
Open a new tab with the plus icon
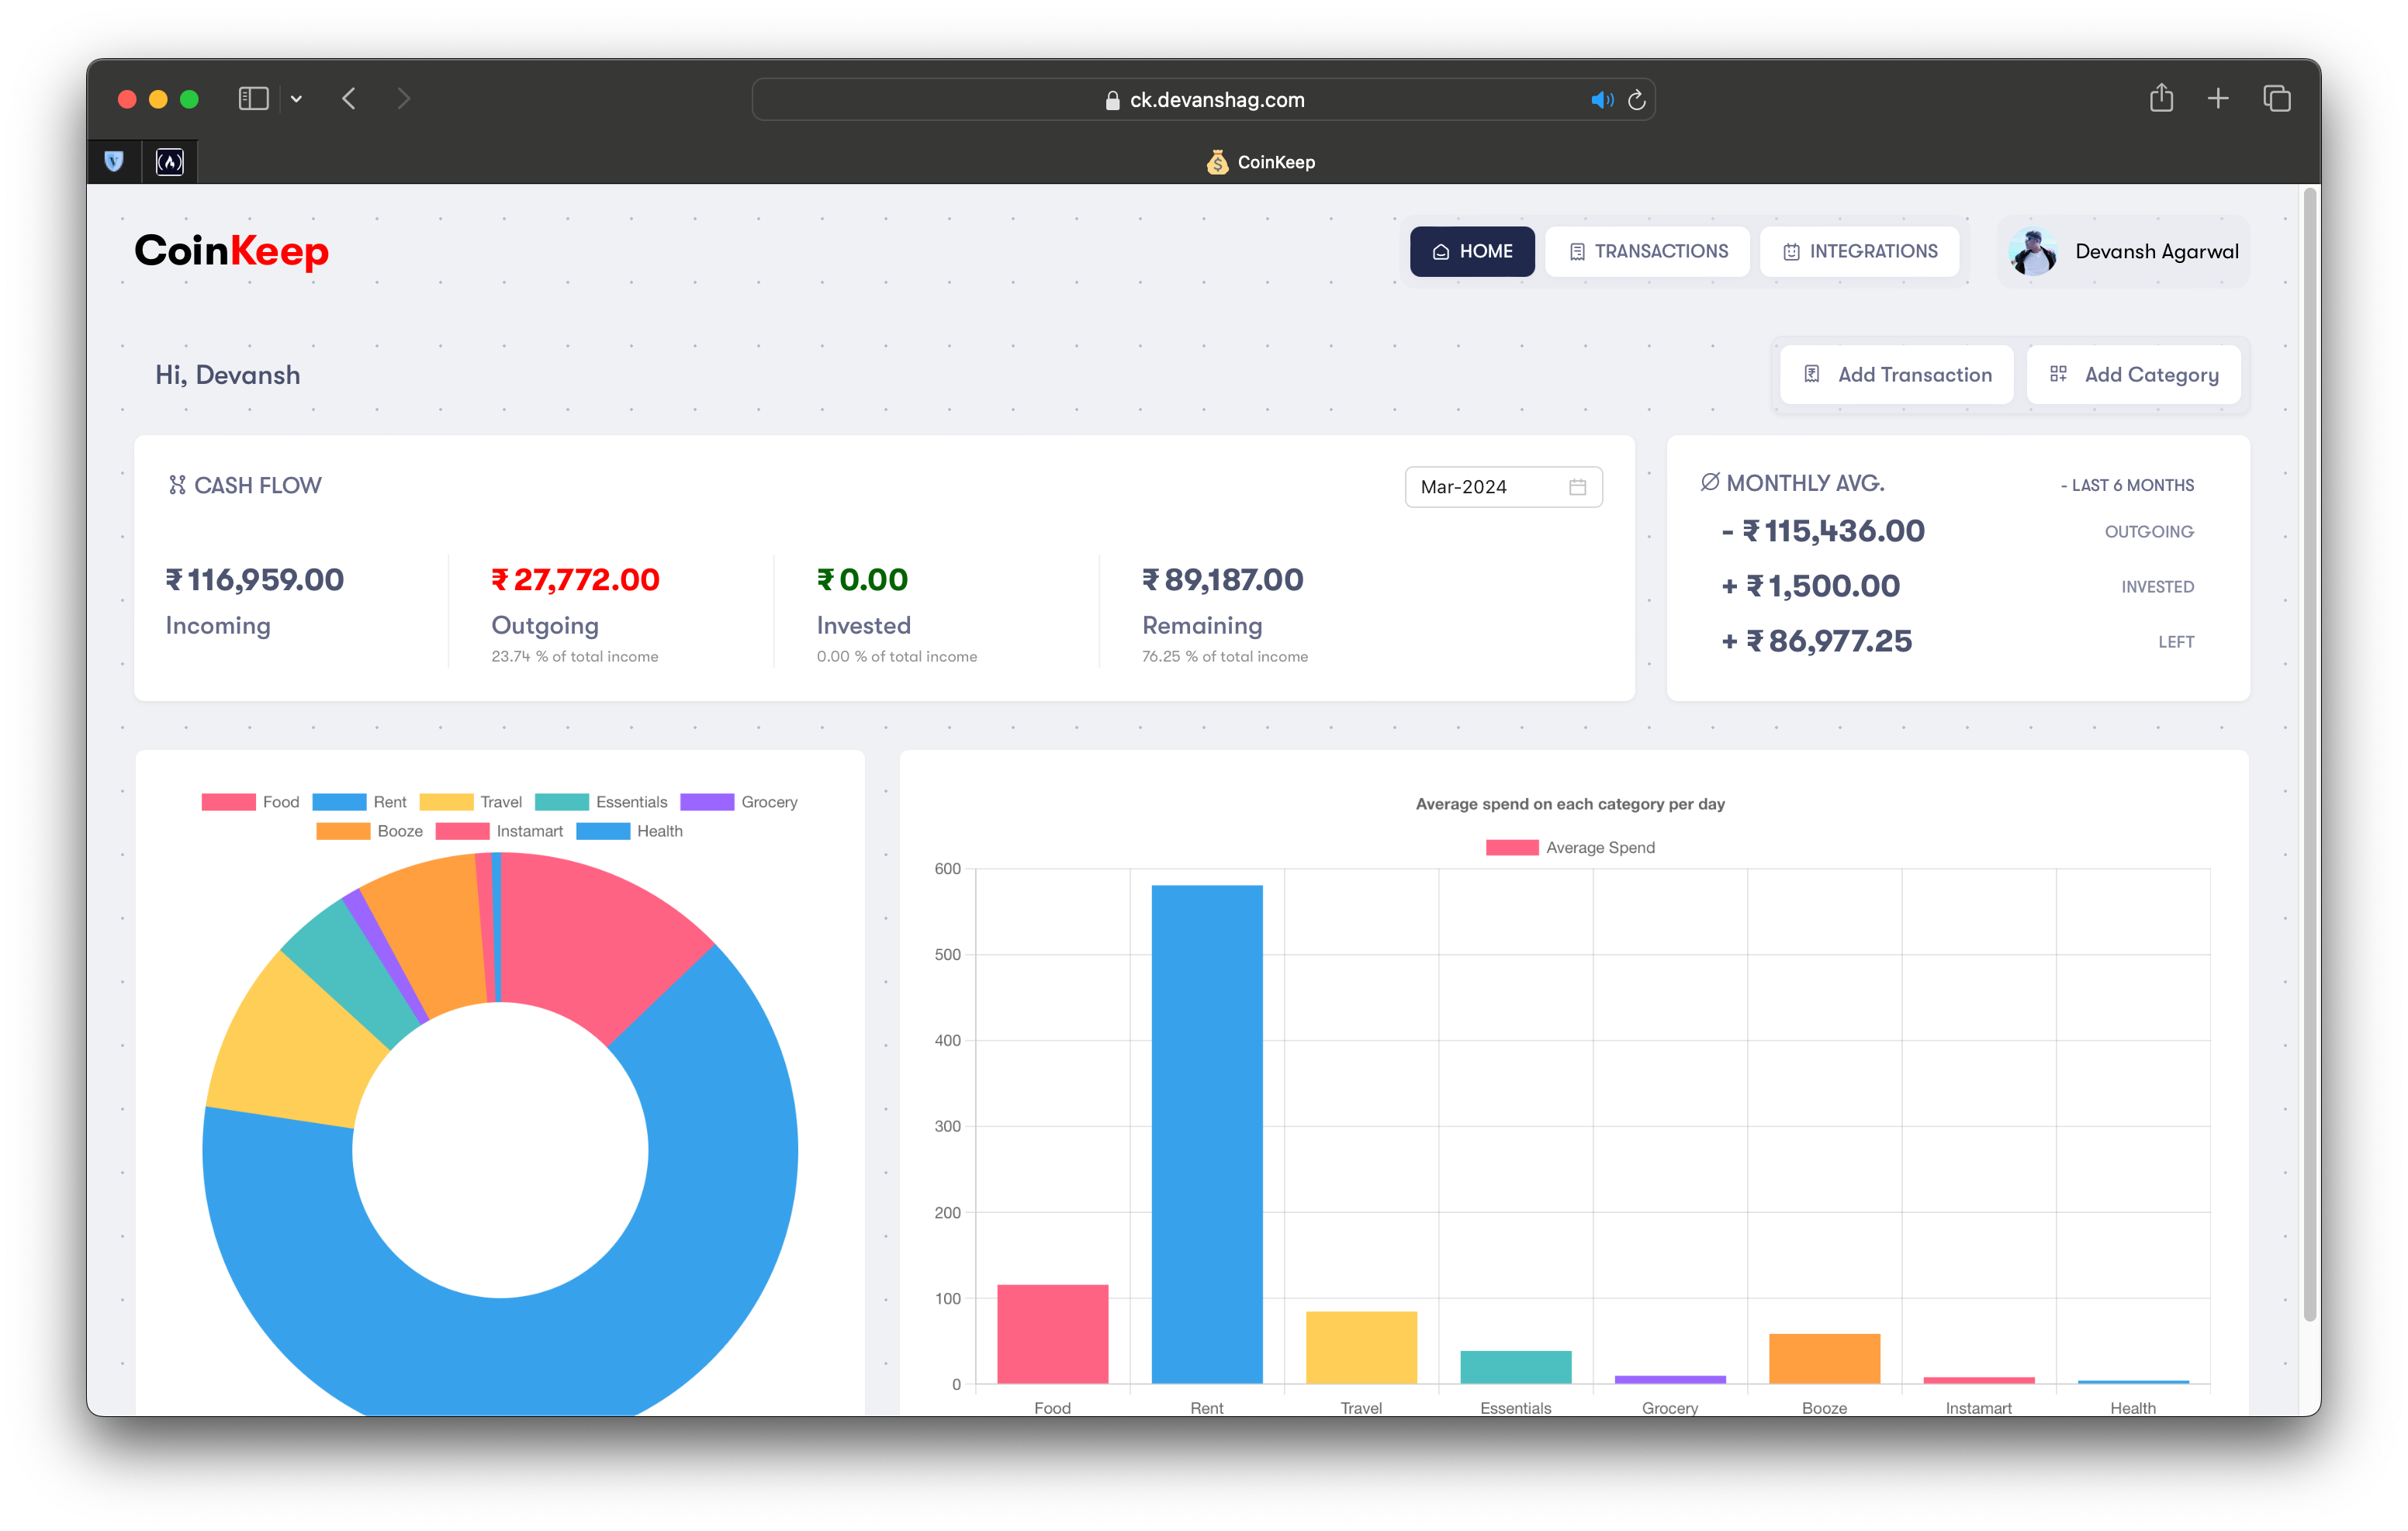(x=2218, y=98)
